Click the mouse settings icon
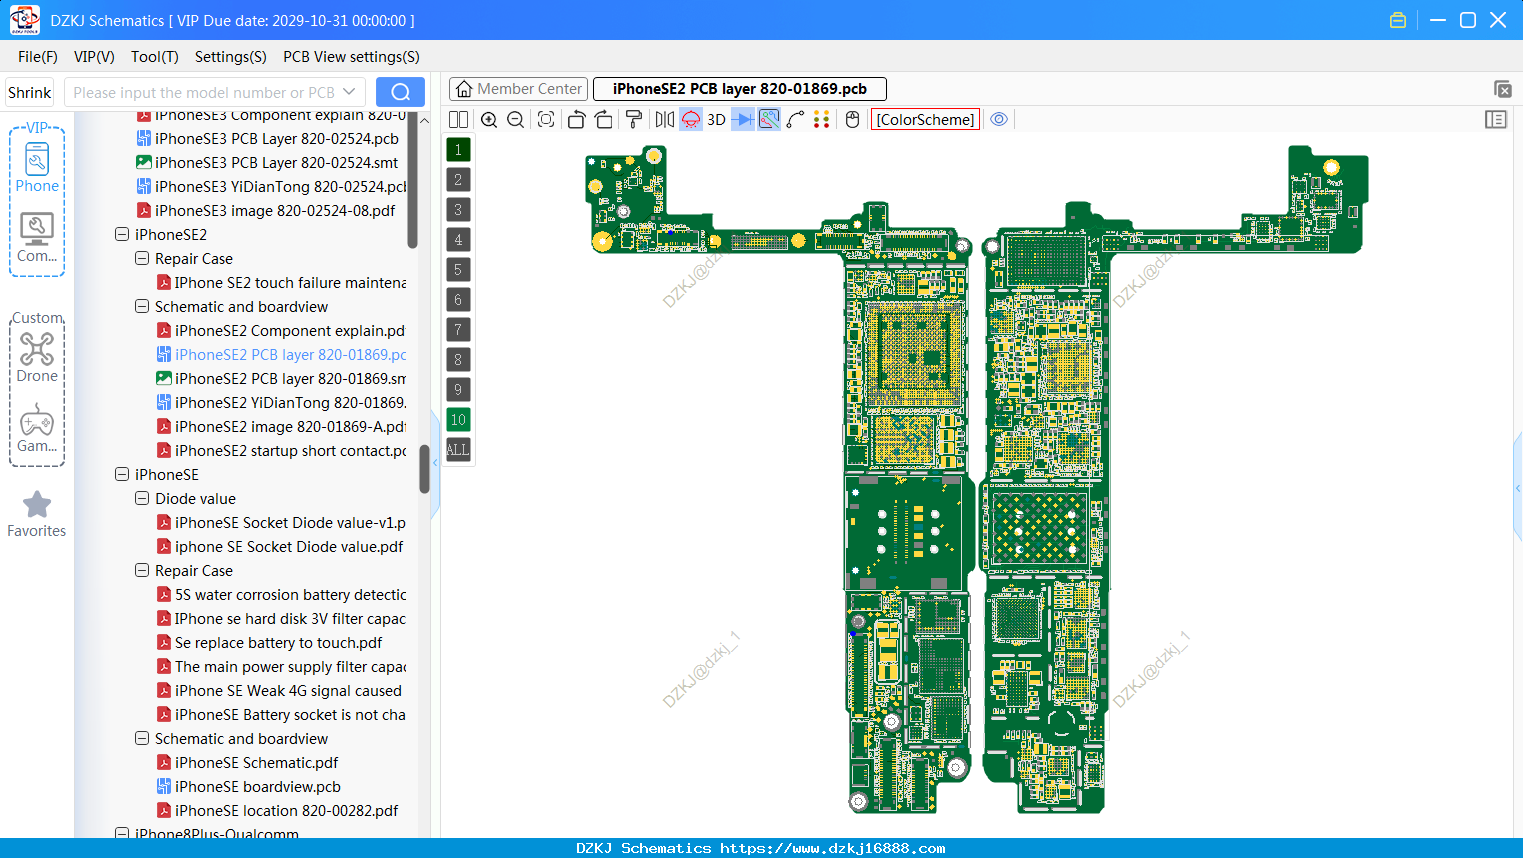 coord(852,119)
